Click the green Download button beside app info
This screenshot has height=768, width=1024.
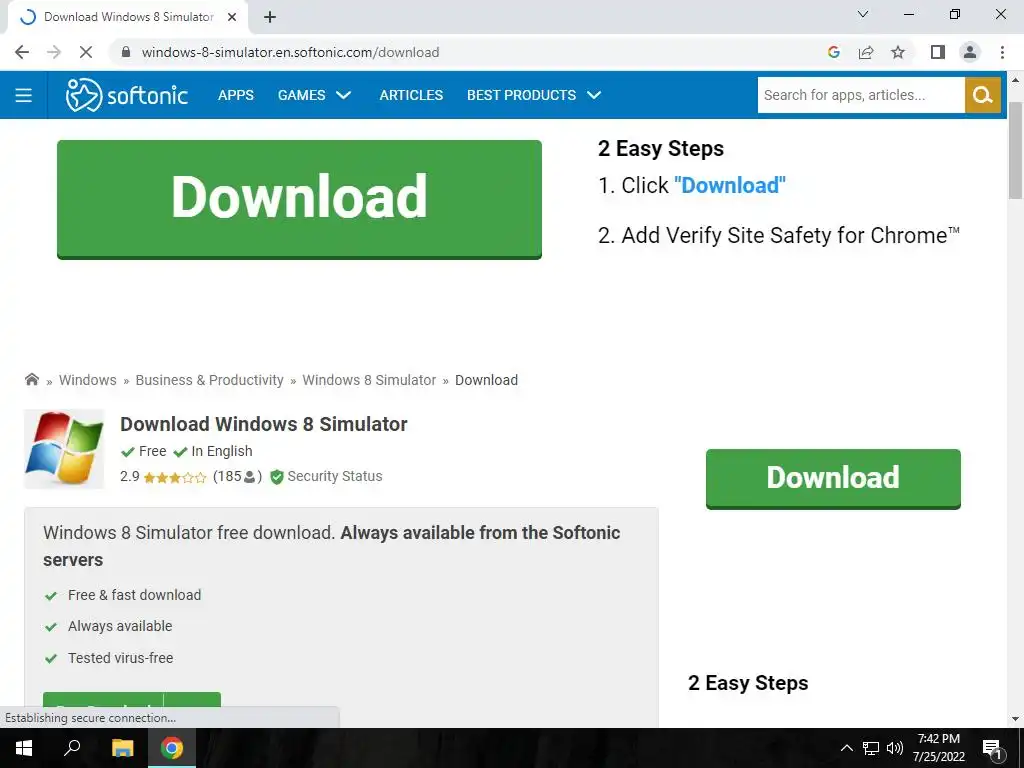(833, 479)
